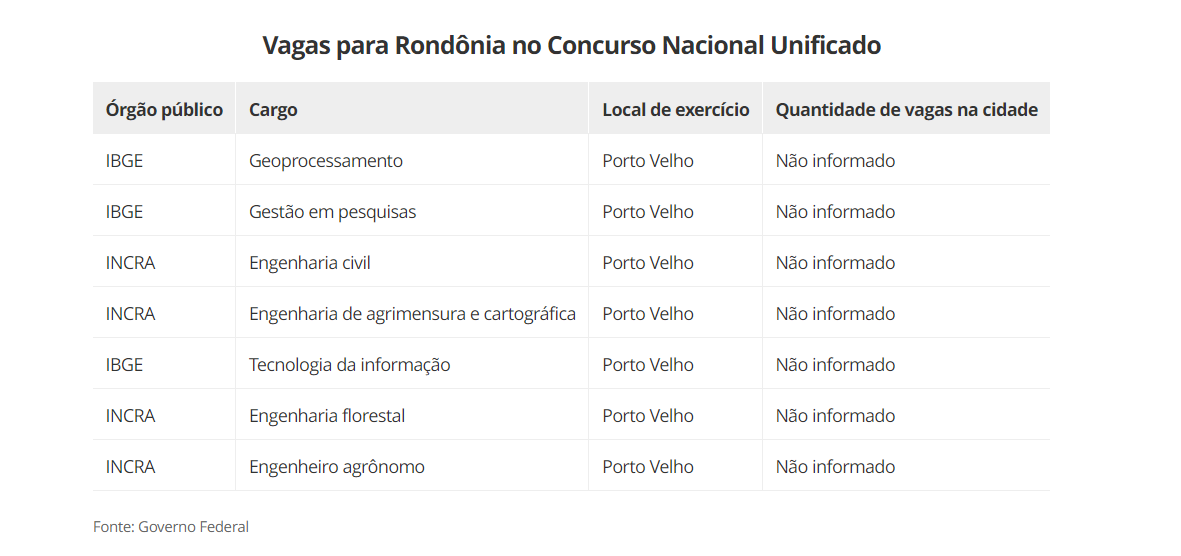Select the 'Gestão em pesquisas' cell
The width and height of the screenshot is (1181, 556).
click(x=332, y=212)
